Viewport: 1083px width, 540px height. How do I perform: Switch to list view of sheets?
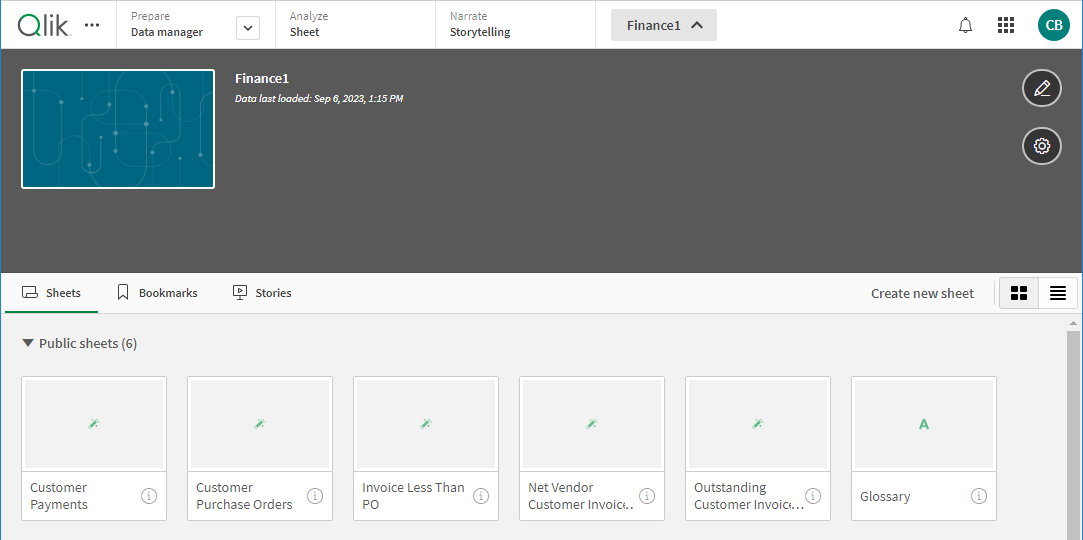coord(1057,293)
